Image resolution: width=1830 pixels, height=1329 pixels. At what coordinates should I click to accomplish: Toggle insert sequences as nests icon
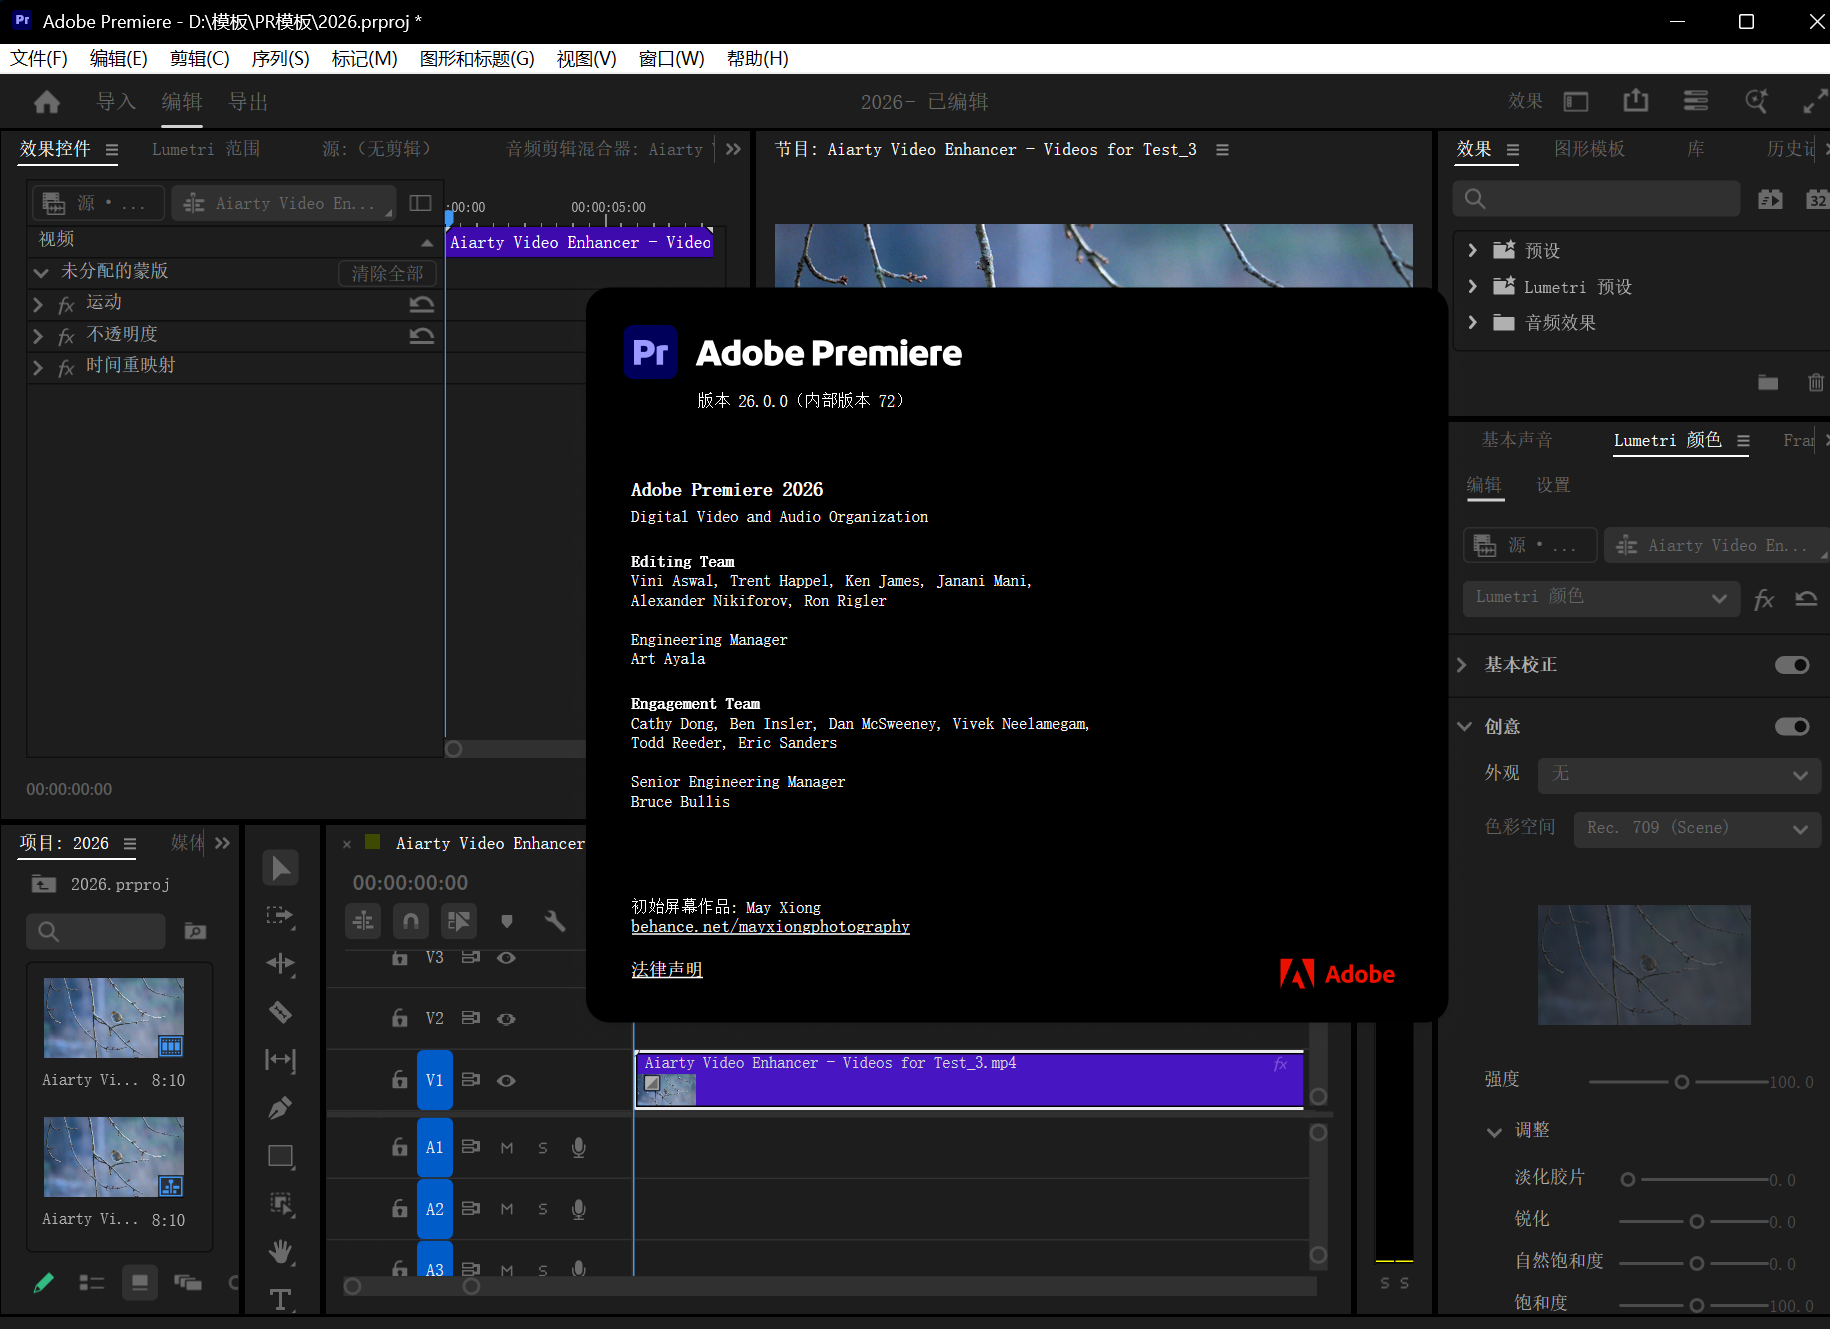[363, 920]
